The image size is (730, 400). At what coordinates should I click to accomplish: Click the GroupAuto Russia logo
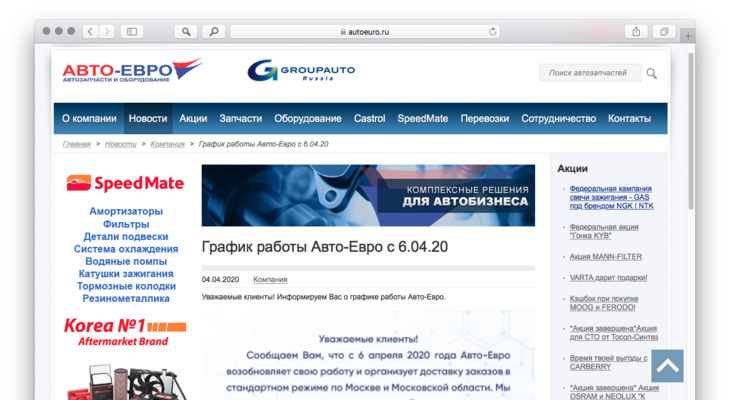coord(301,70)
